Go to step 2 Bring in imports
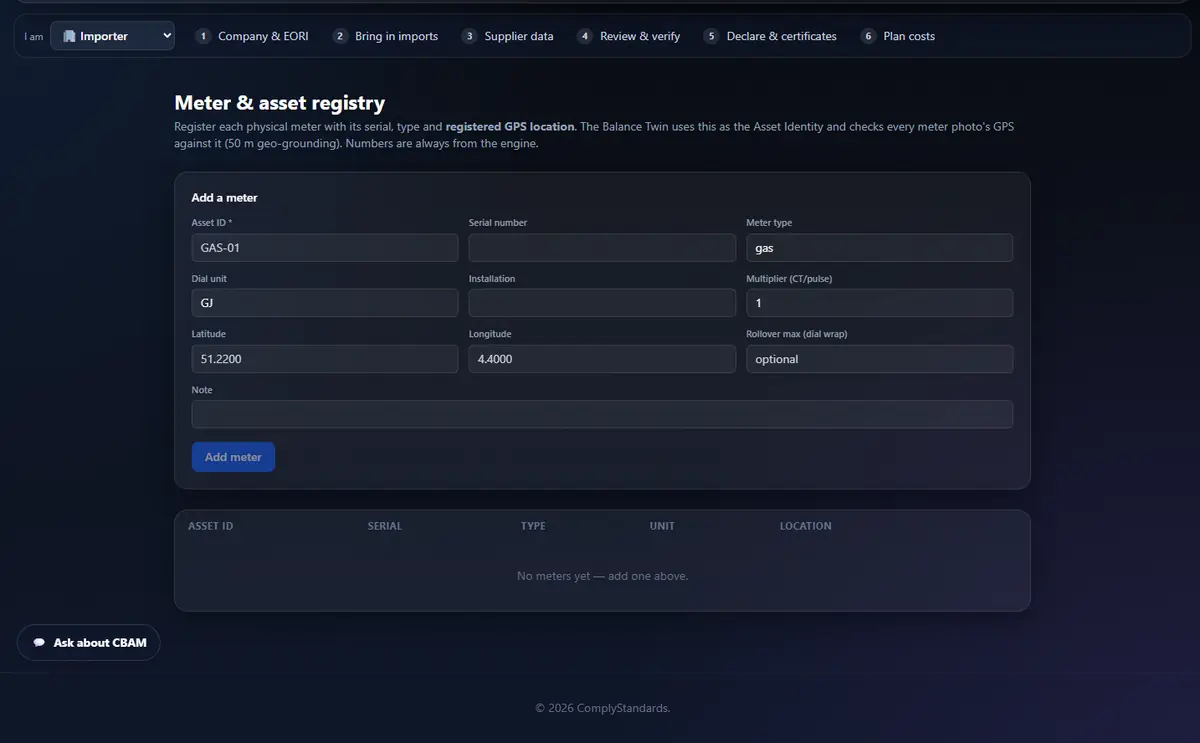Screen dimensions: 1200x743 click(x=386, y=36)
